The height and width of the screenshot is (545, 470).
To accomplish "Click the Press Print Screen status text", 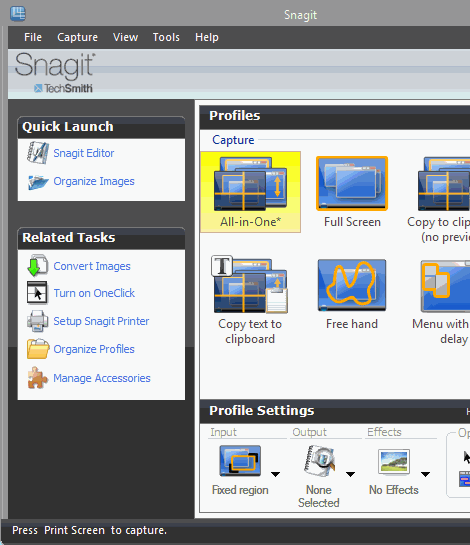I will (89, 530).
